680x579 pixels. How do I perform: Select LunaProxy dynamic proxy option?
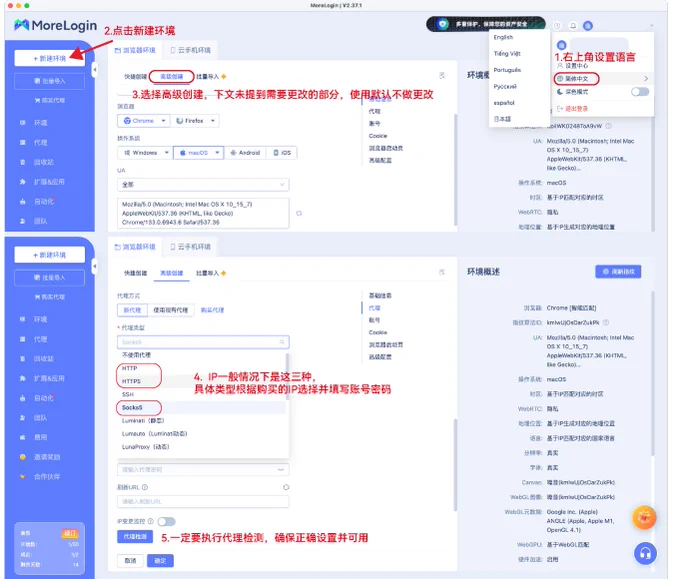[x=146, y=447]
